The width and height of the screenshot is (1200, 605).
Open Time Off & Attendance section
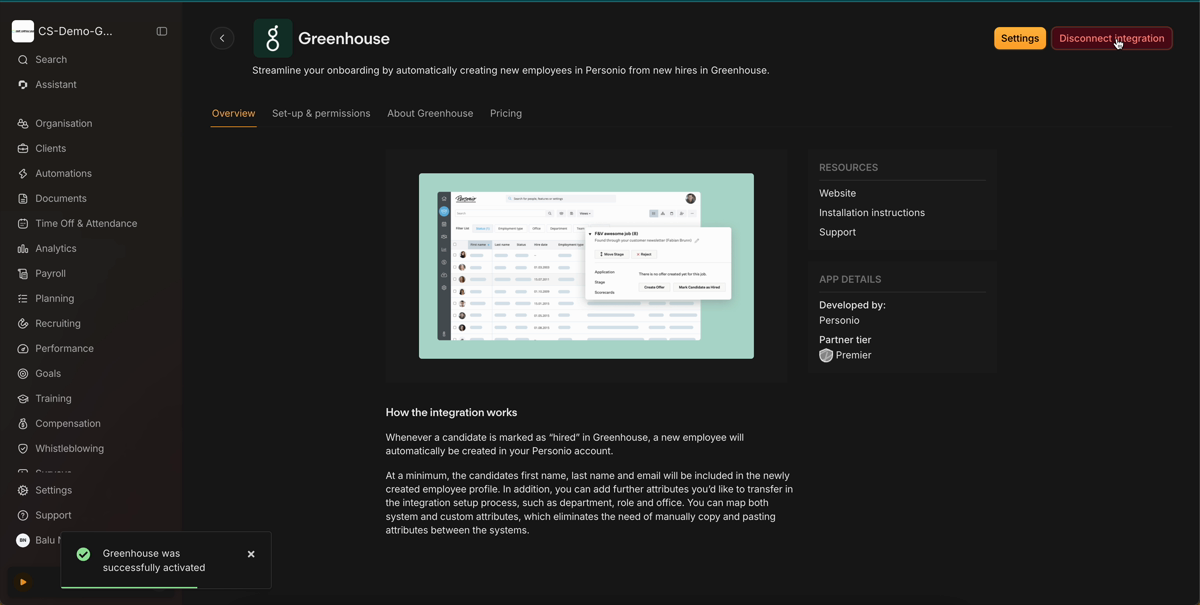[87, 224]
